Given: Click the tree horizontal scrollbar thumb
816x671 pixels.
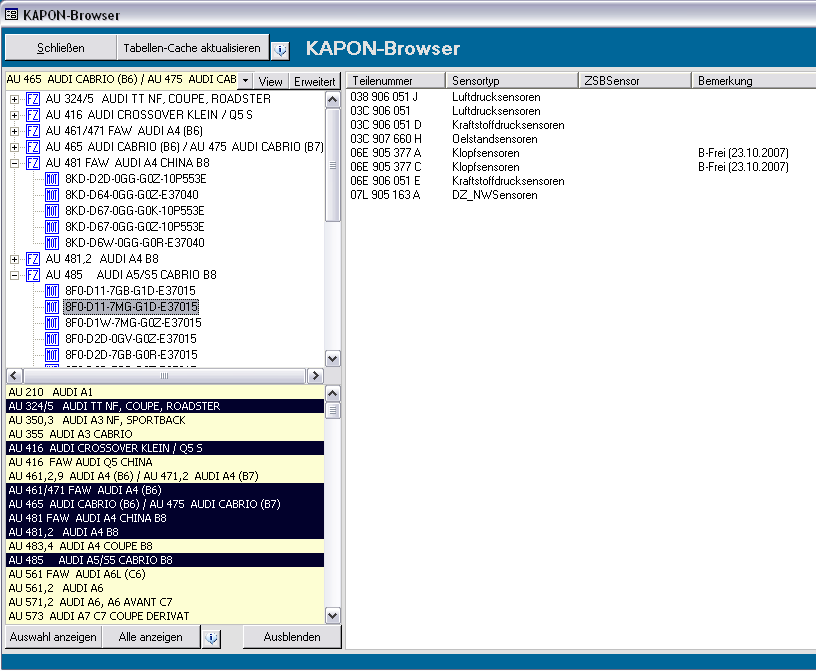Looking at the screenshot, I should pos(164,376).
